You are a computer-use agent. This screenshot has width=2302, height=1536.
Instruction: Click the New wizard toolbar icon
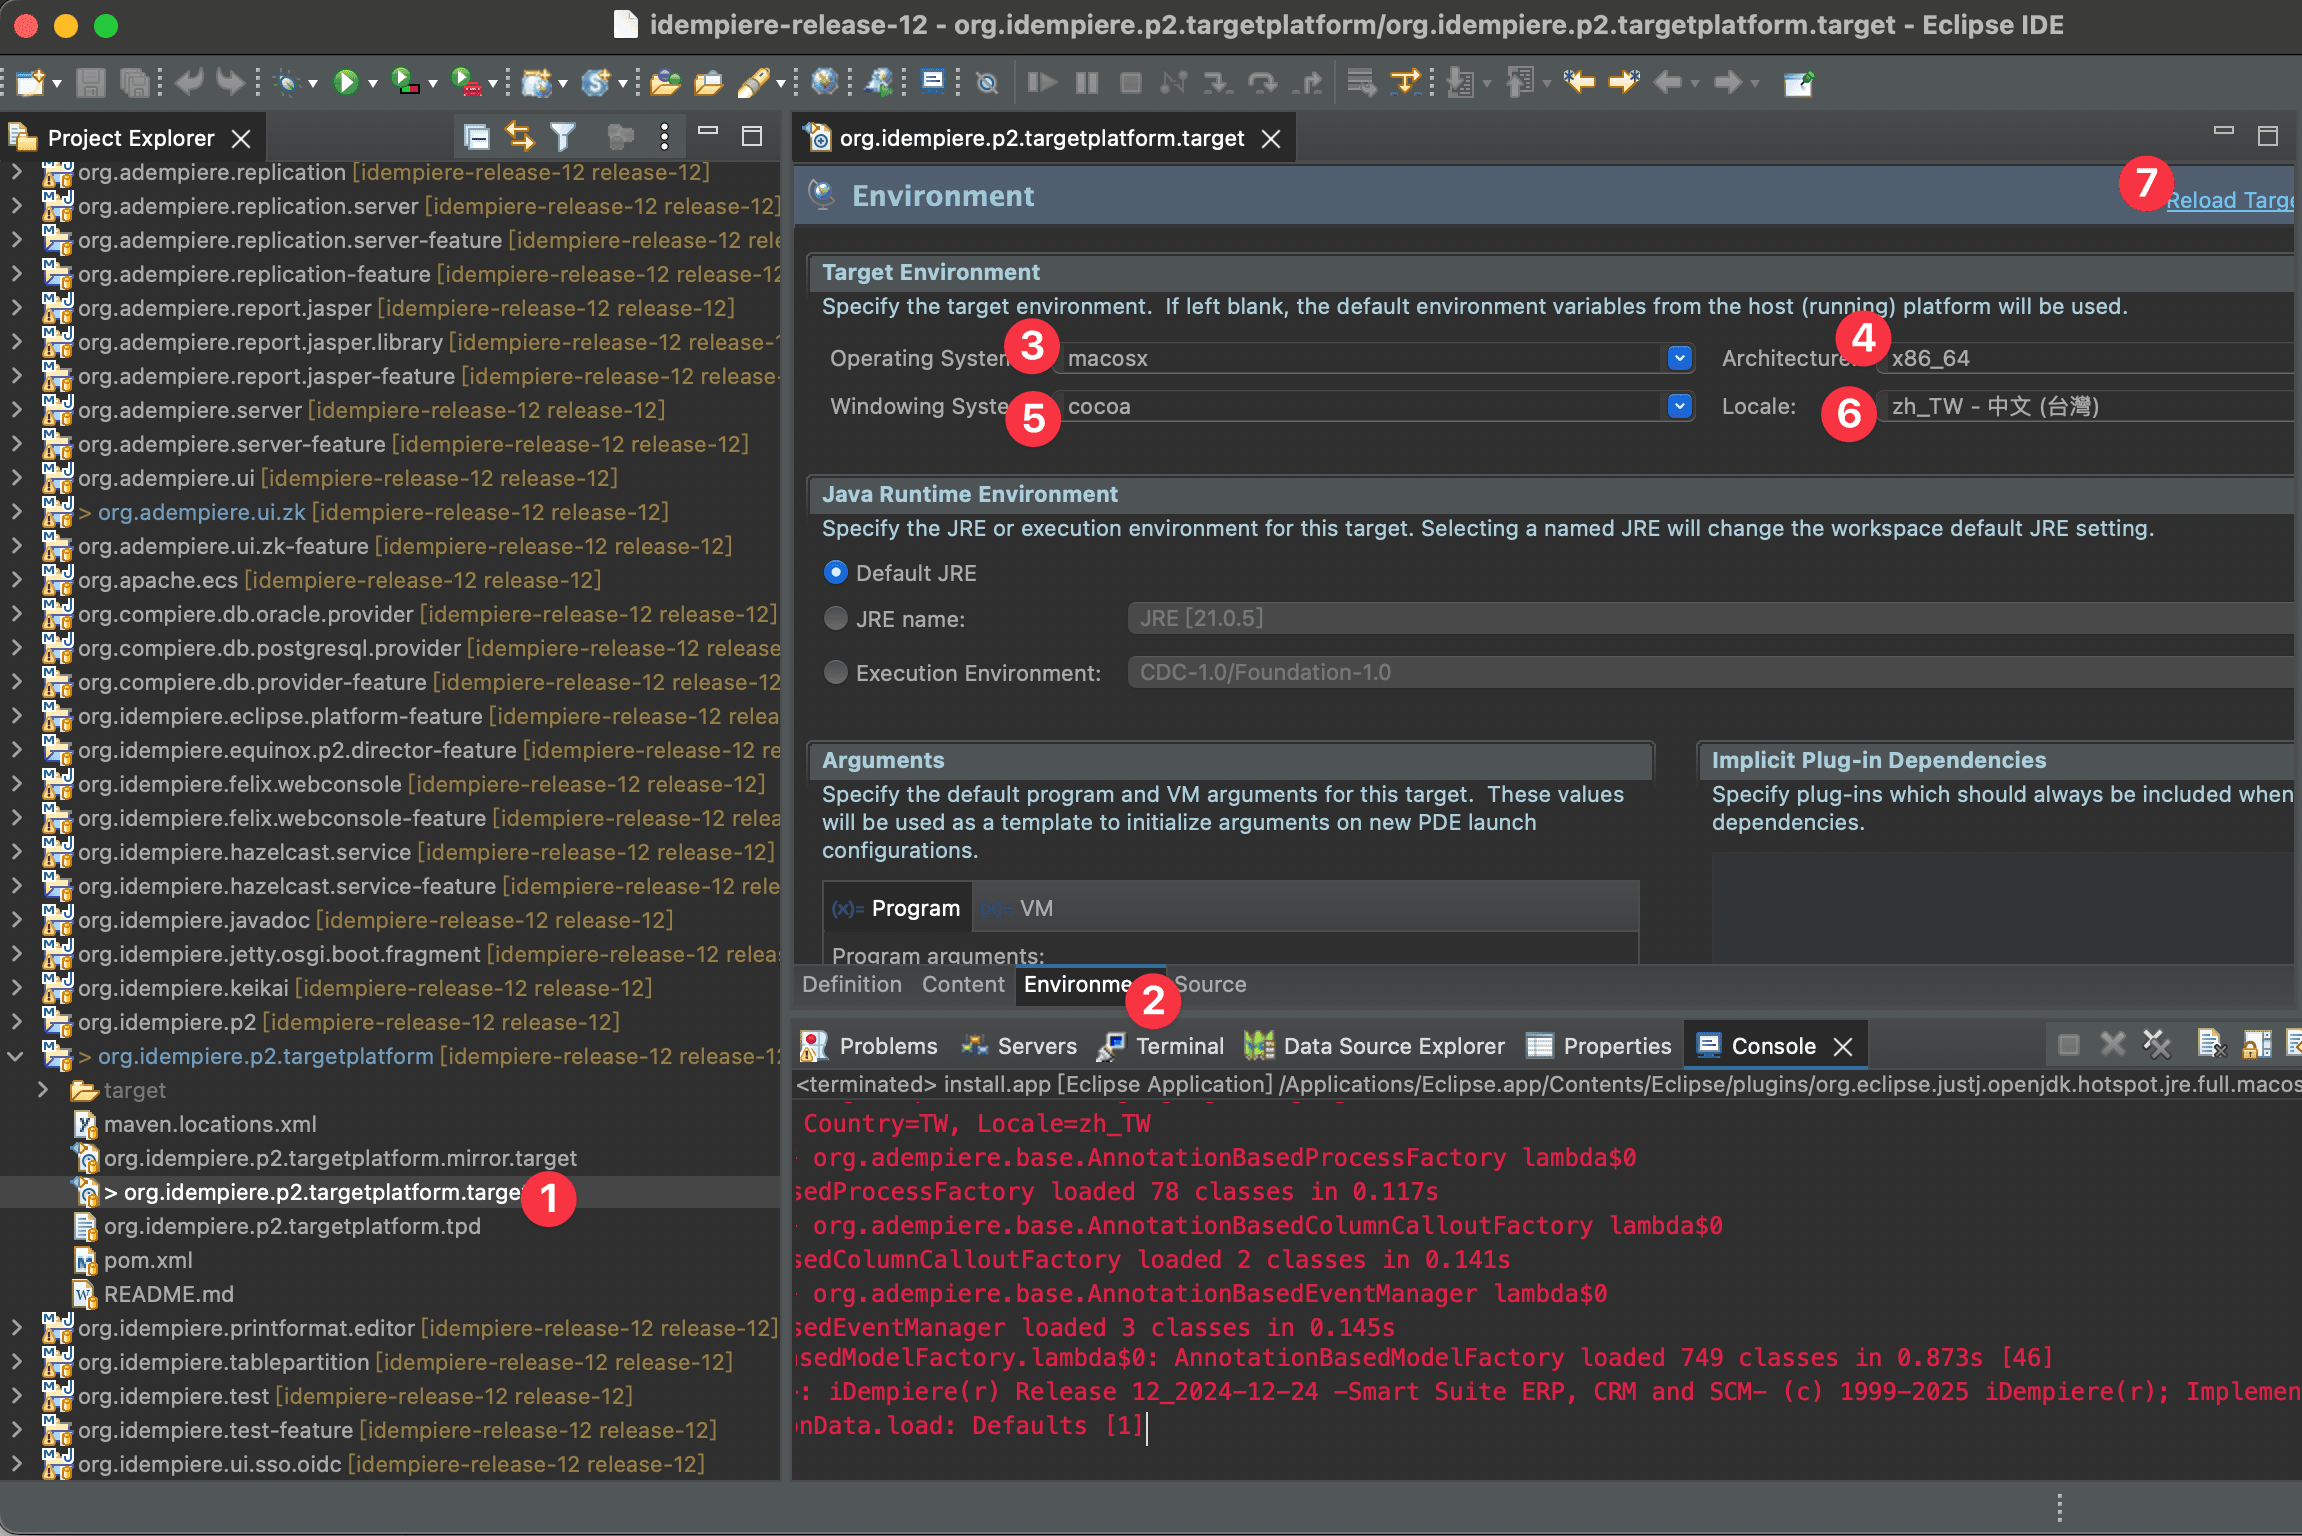[x=30, y=82]
